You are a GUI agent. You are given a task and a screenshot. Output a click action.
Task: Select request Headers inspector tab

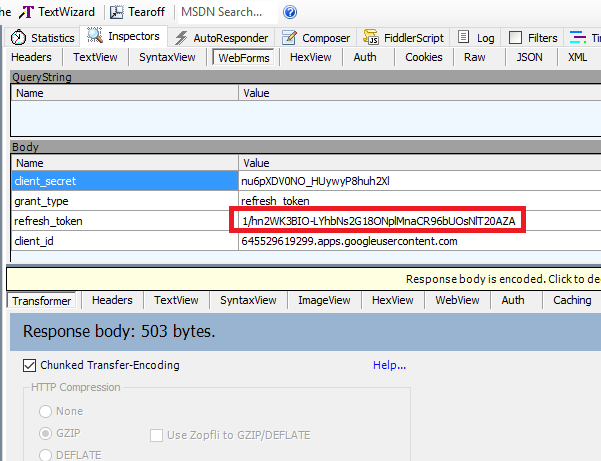point(31,57)
